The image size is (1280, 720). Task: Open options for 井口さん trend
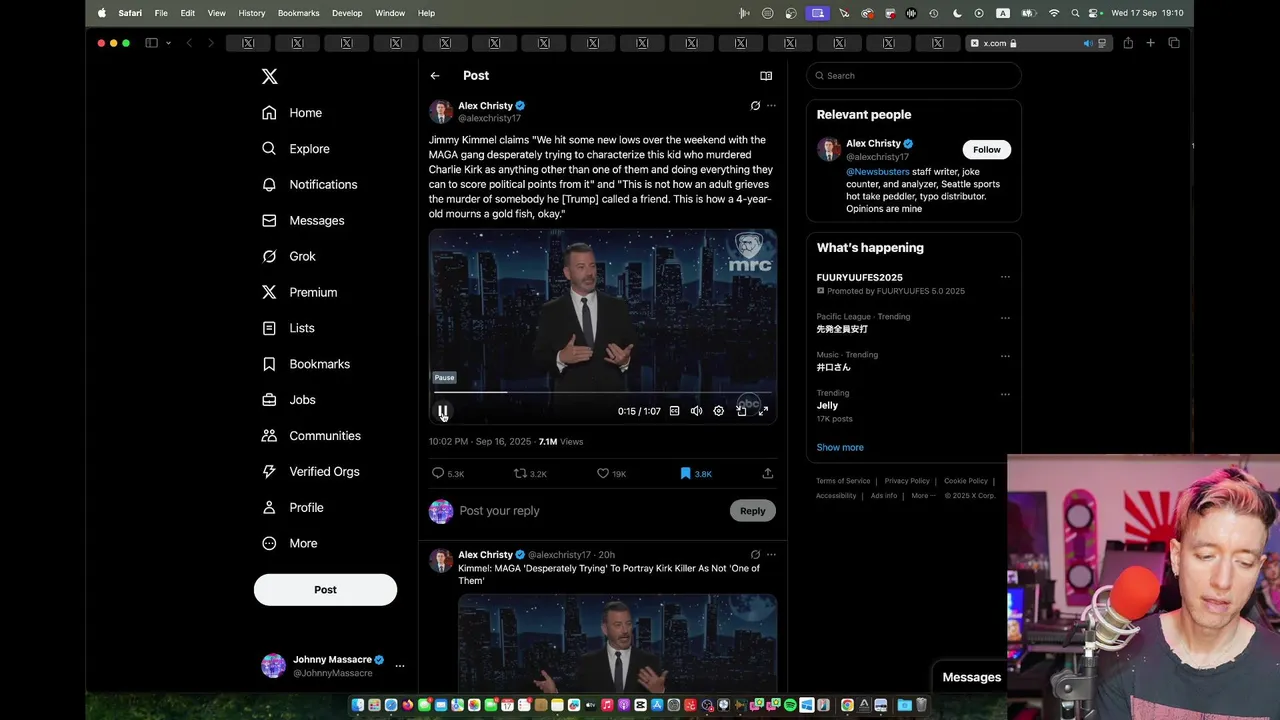(x=1005, y=356)
